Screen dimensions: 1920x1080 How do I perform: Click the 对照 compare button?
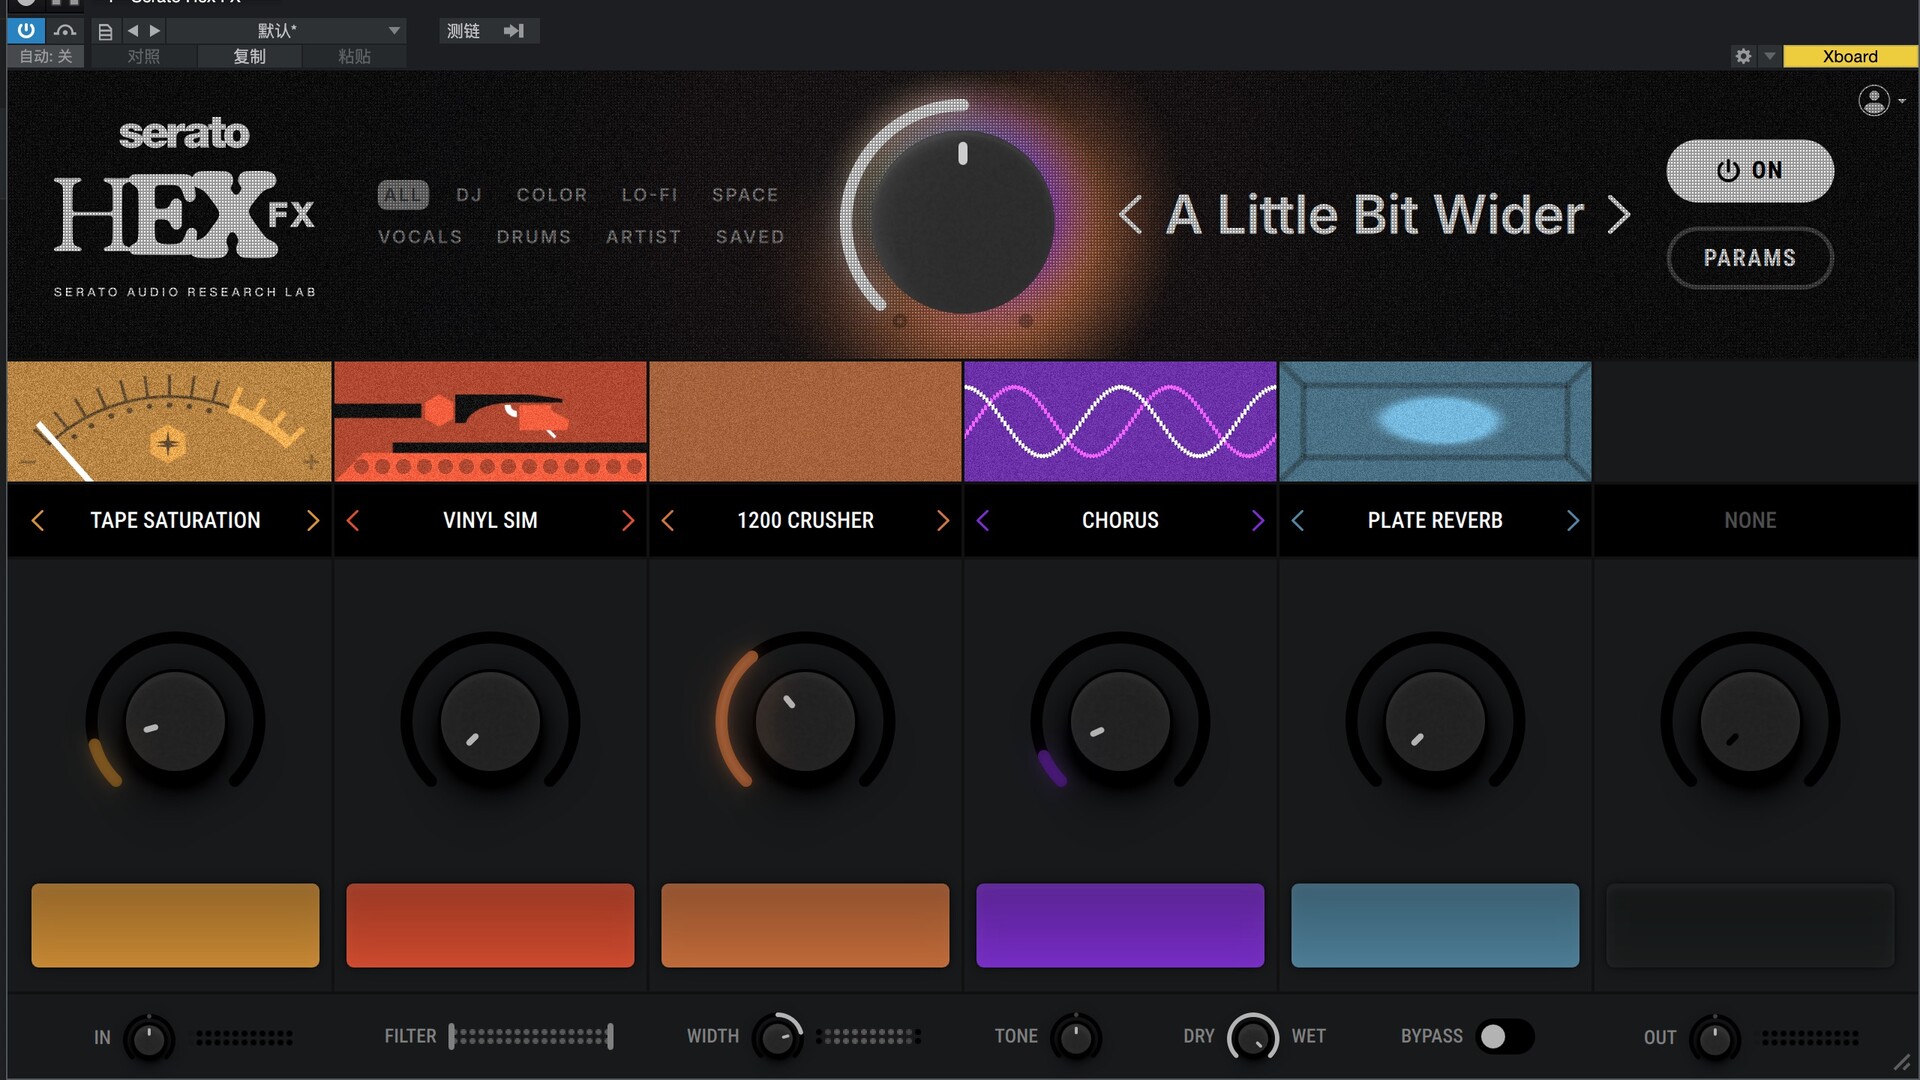point(143,57)
